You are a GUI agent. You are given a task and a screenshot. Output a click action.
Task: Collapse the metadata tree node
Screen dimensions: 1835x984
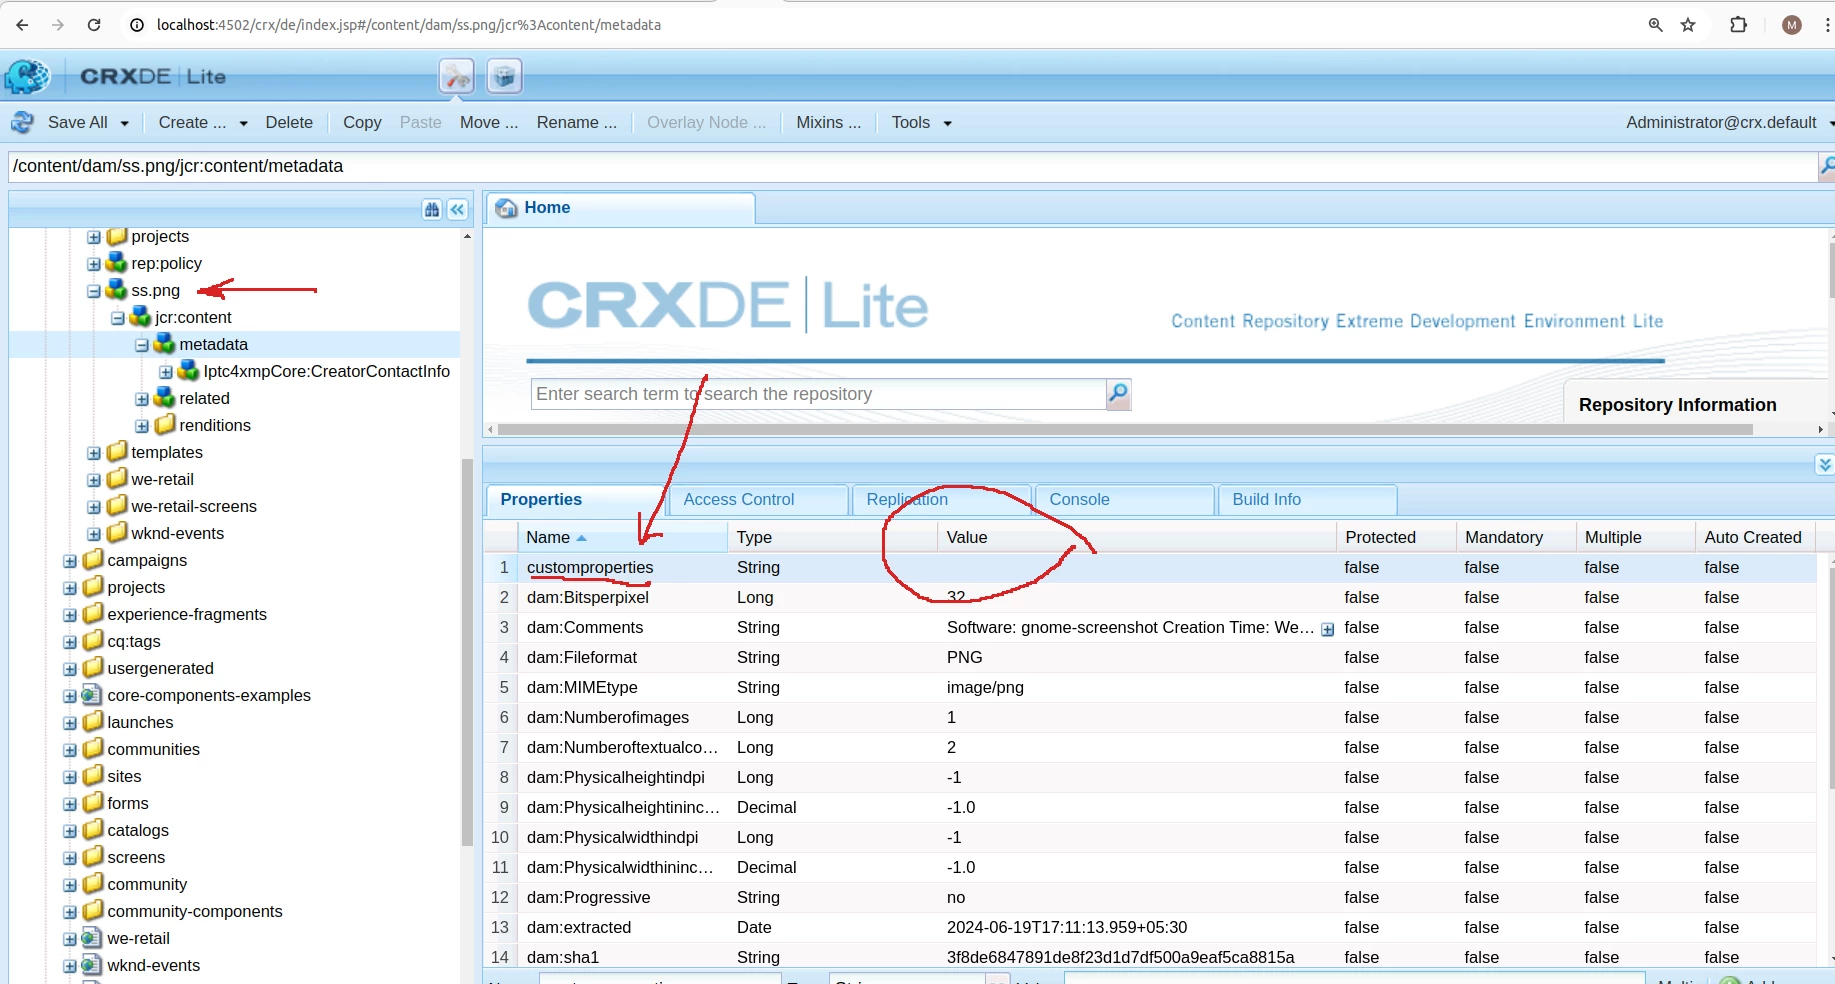click(142, 345)
